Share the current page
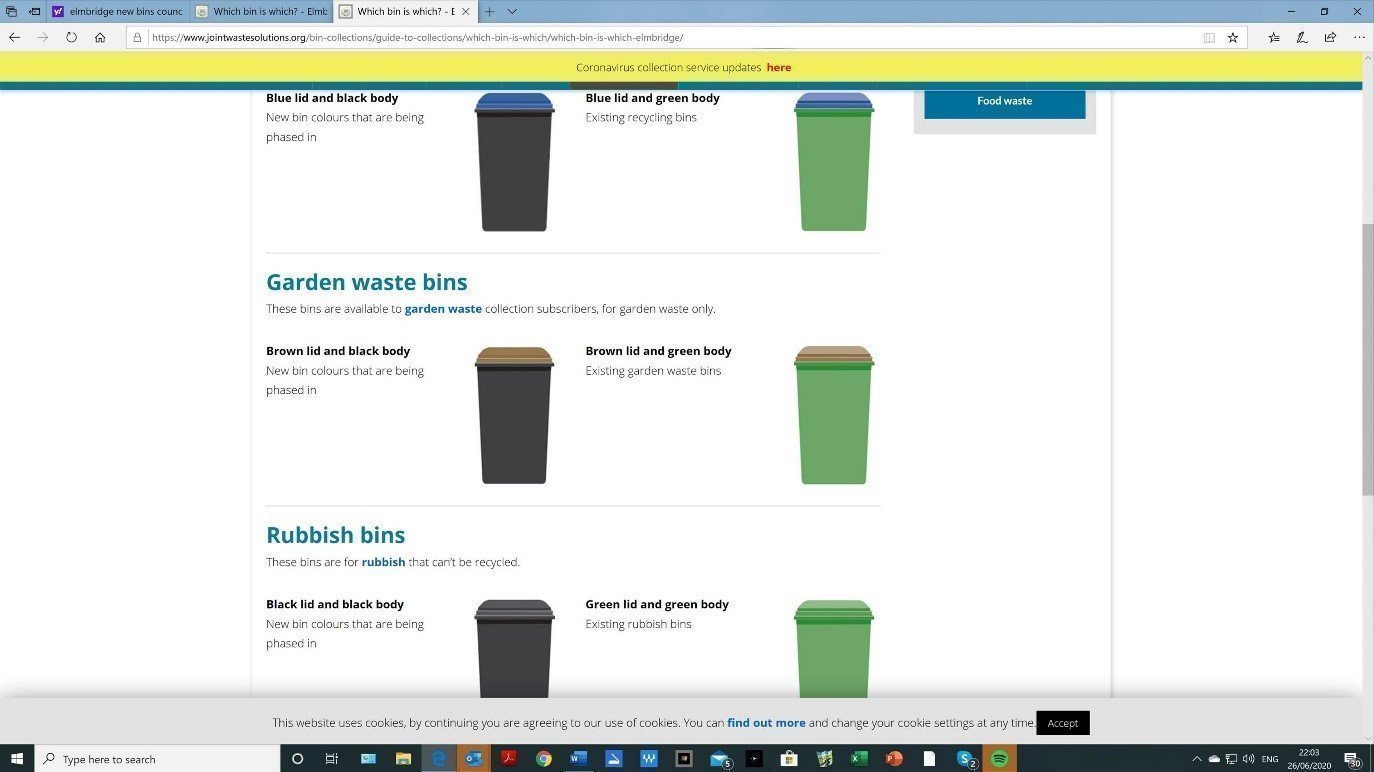1374x772 pixels. click(x=1330, y=37)
